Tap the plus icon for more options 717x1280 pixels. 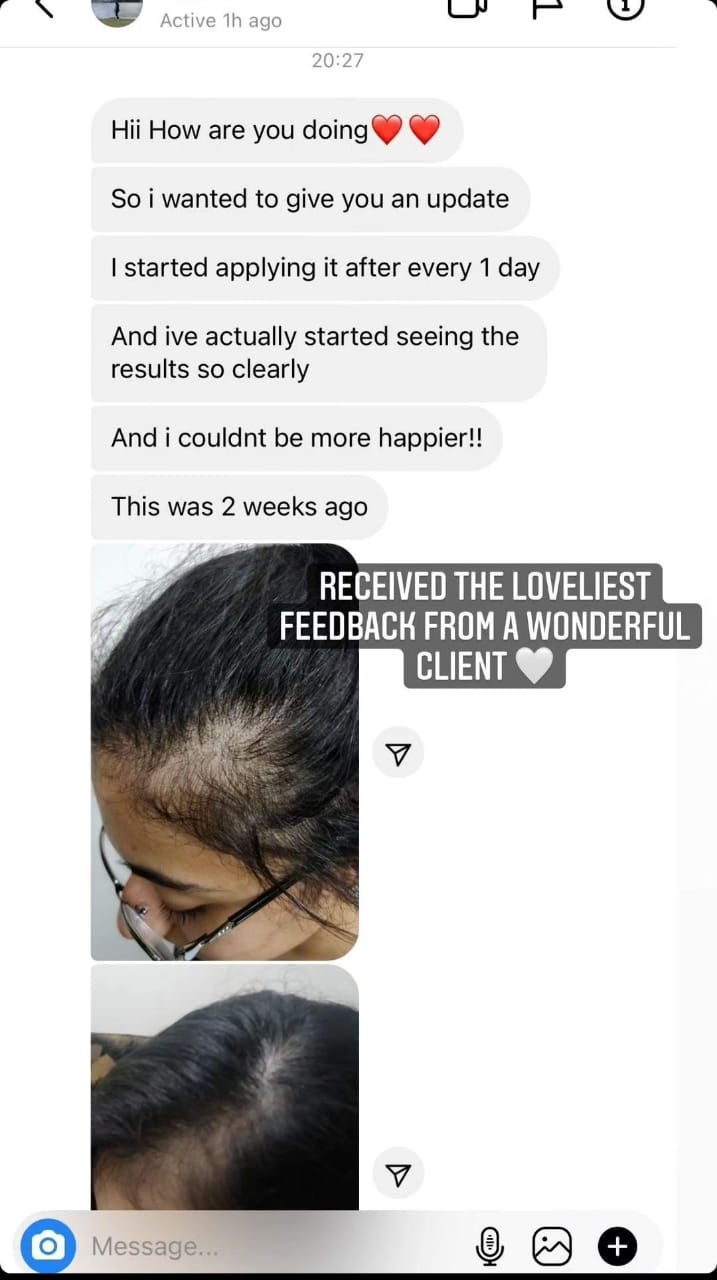(x=617, y=1246)
